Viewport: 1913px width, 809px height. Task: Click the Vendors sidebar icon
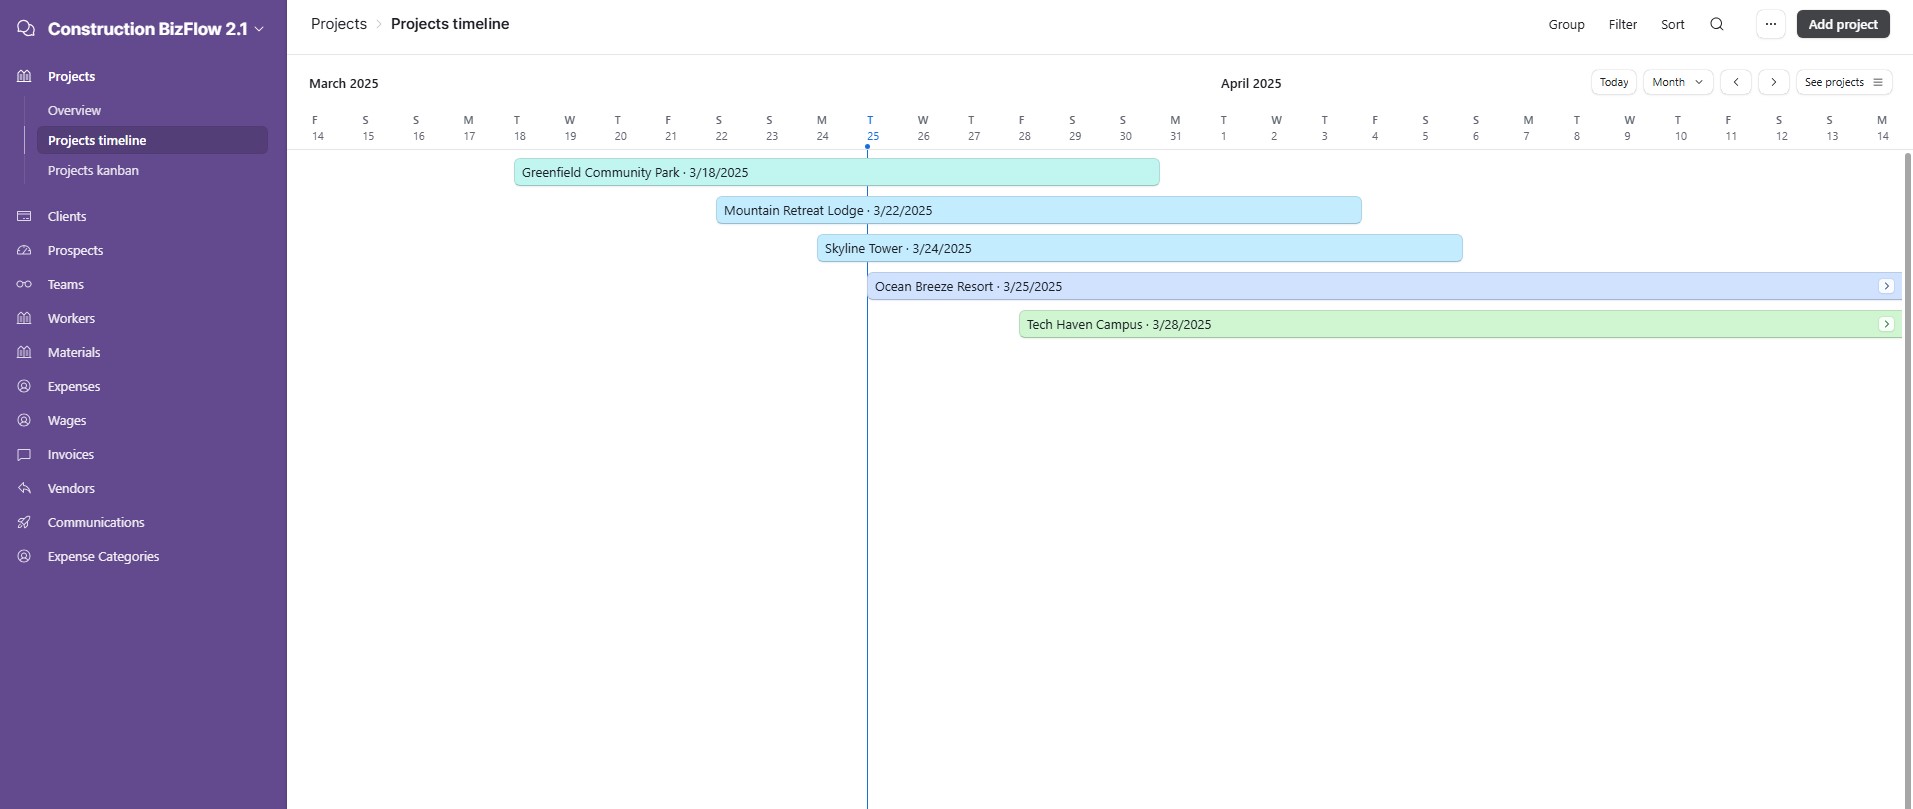[25, 488]
